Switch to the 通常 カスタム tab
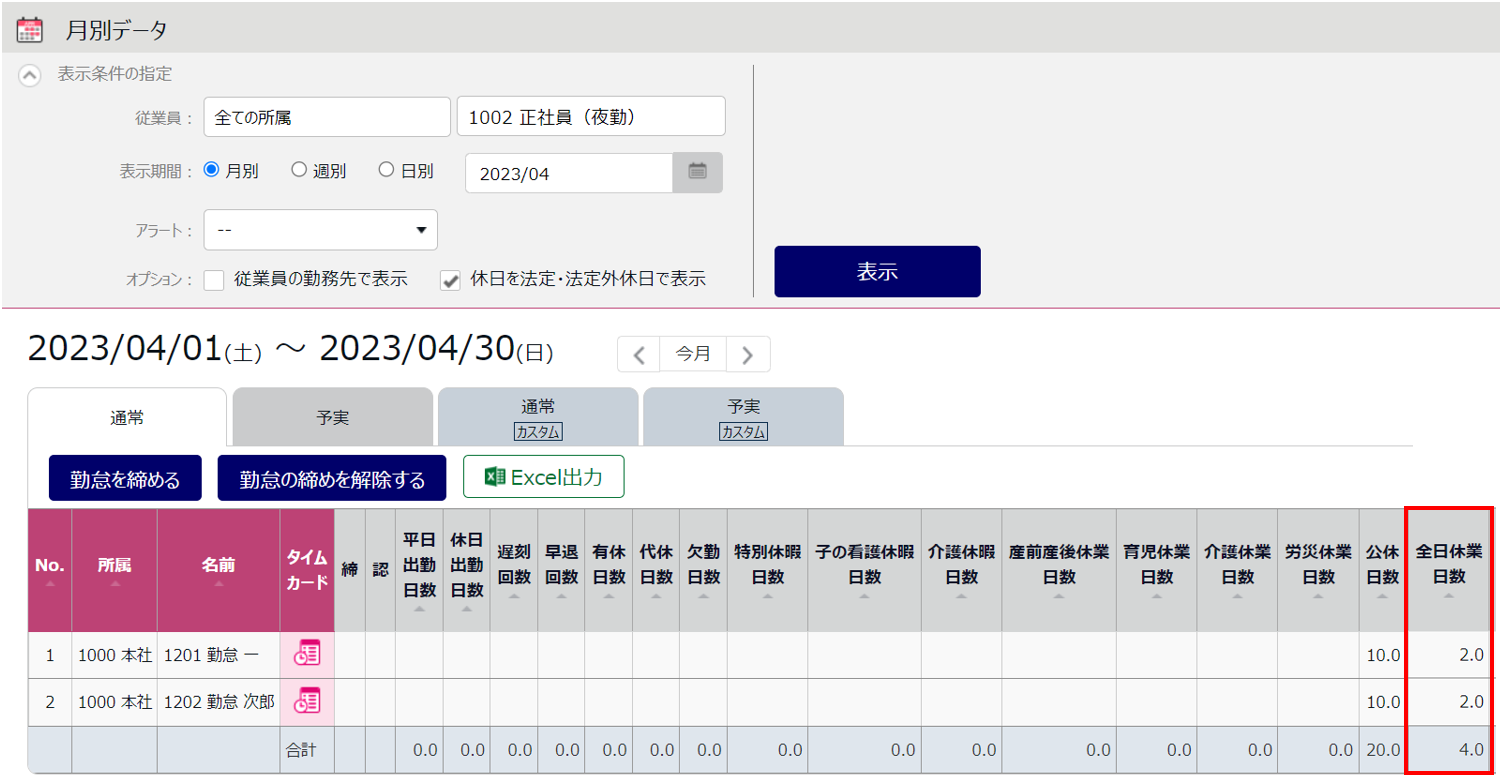This screenshot has height=781, width=1500. [x=538, y=418]
